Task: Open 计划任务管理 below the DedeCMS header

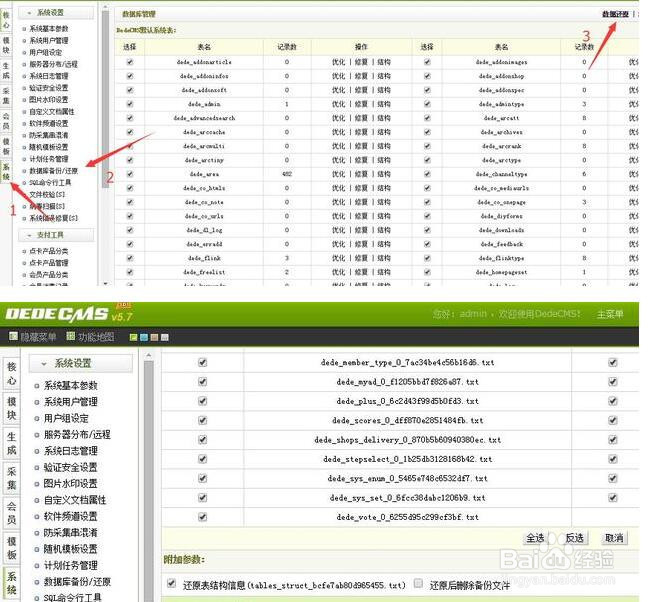Action: [71, 565]
